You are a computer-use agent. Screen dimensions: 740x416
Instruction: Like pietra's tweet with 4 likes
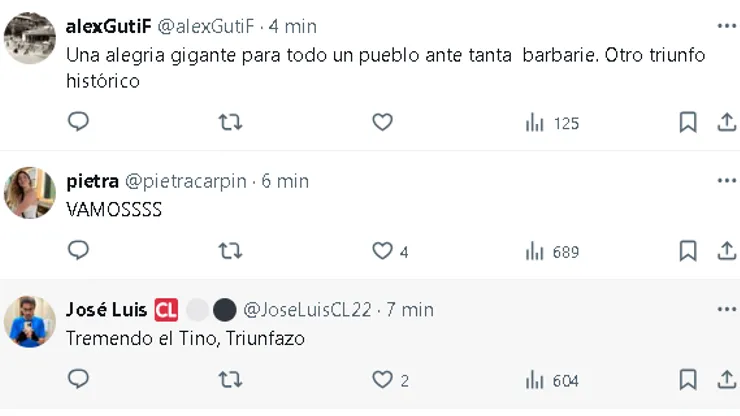tap(382, 251)
